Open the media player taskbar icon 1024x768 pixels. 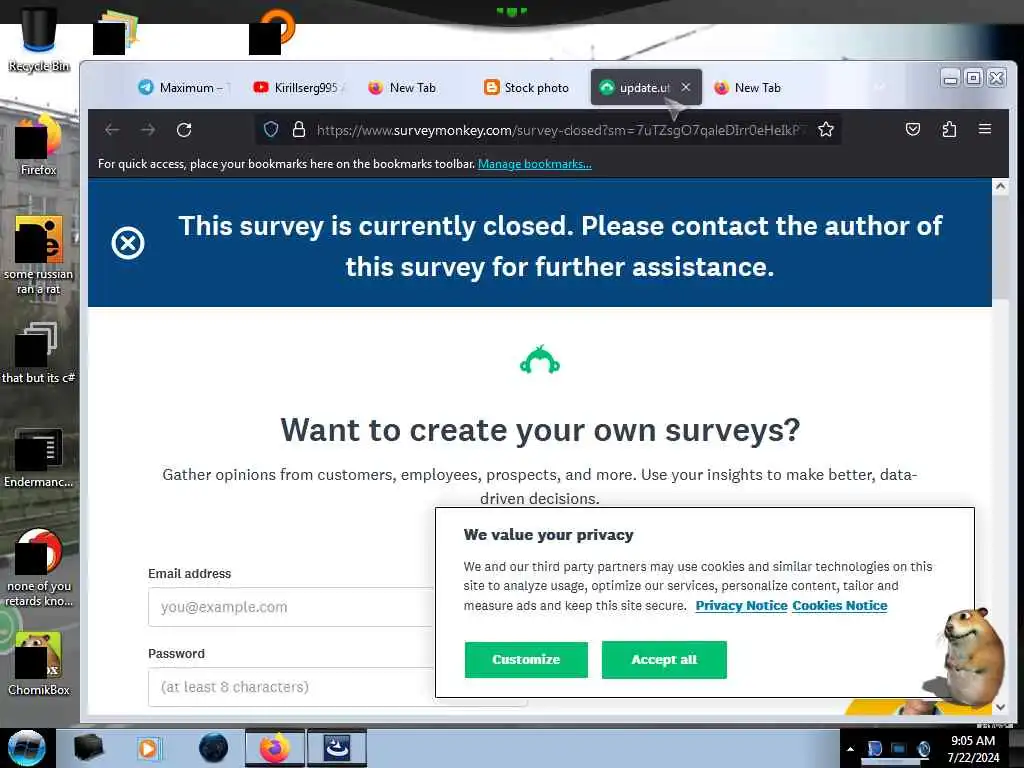click(x=150, y=748)
